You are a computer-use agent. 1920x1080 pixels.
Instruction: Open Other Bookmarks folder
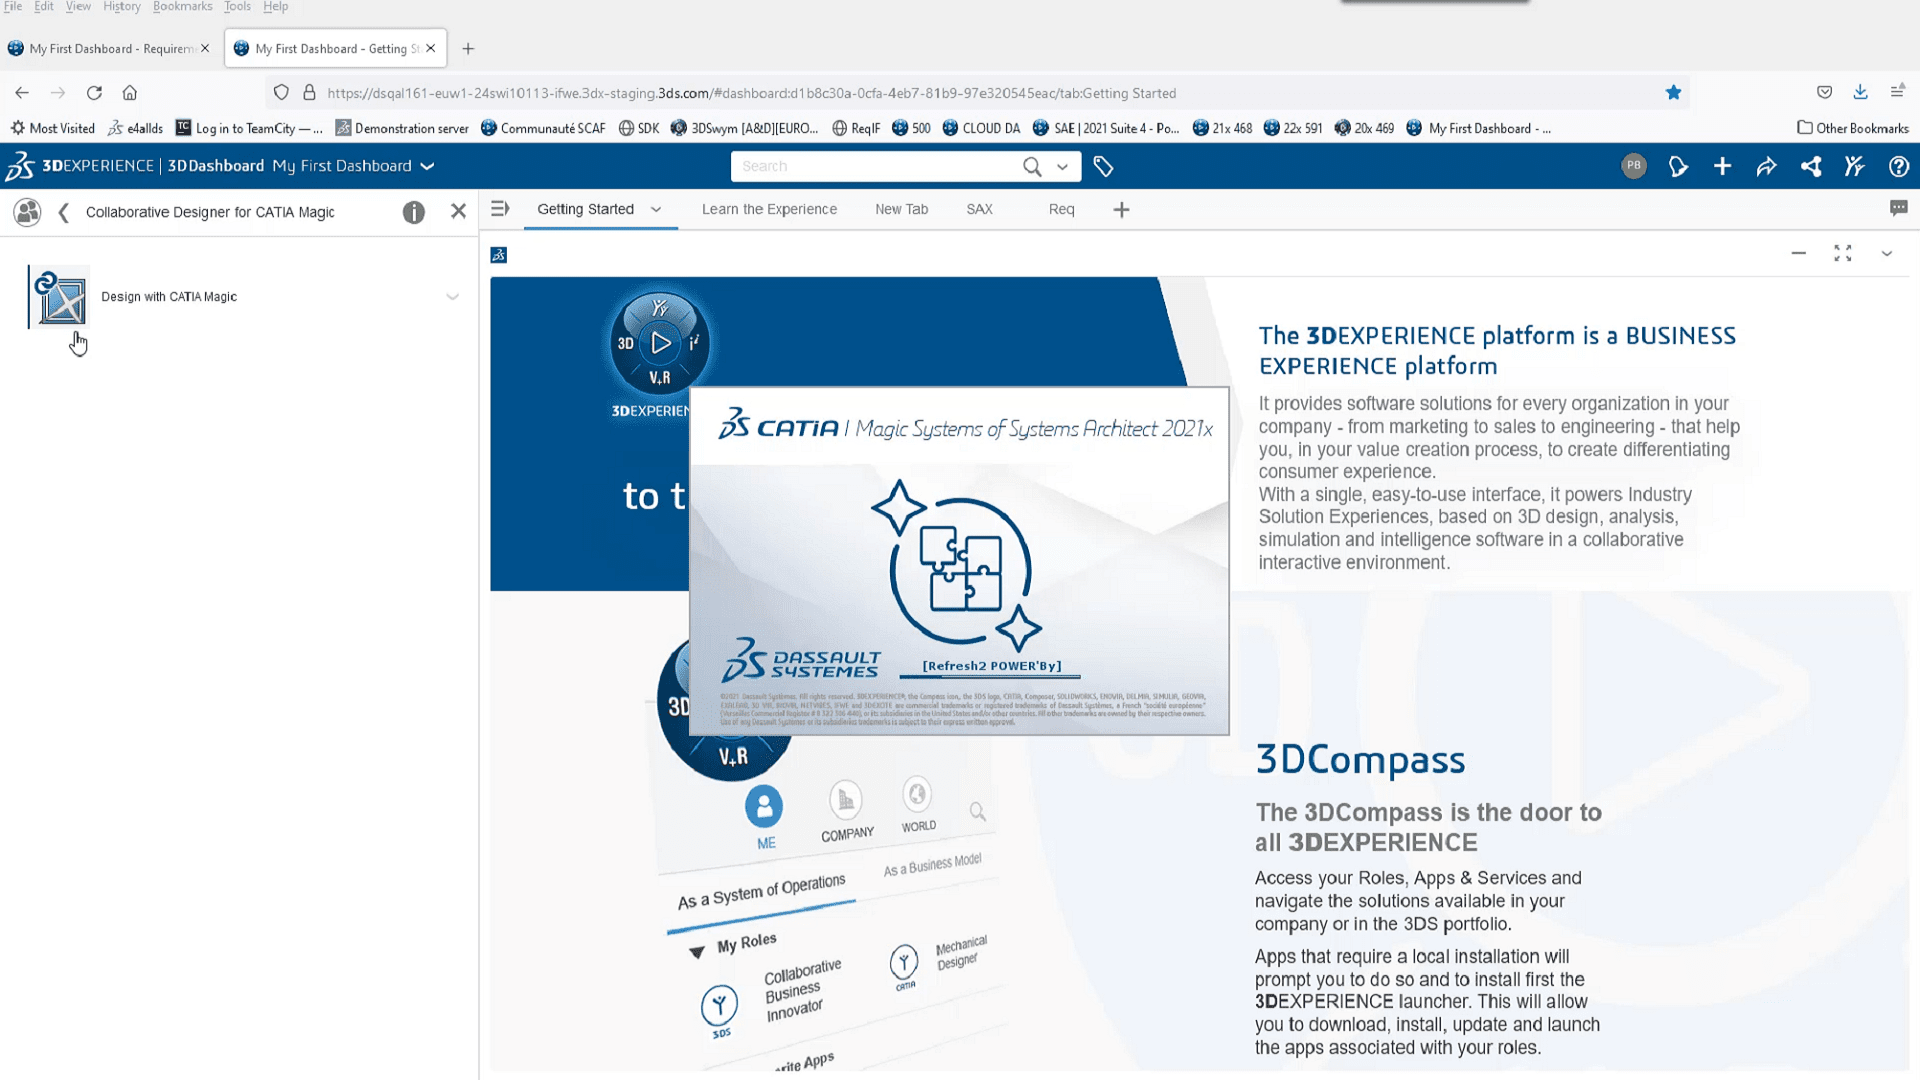[x=1853, y=128]
